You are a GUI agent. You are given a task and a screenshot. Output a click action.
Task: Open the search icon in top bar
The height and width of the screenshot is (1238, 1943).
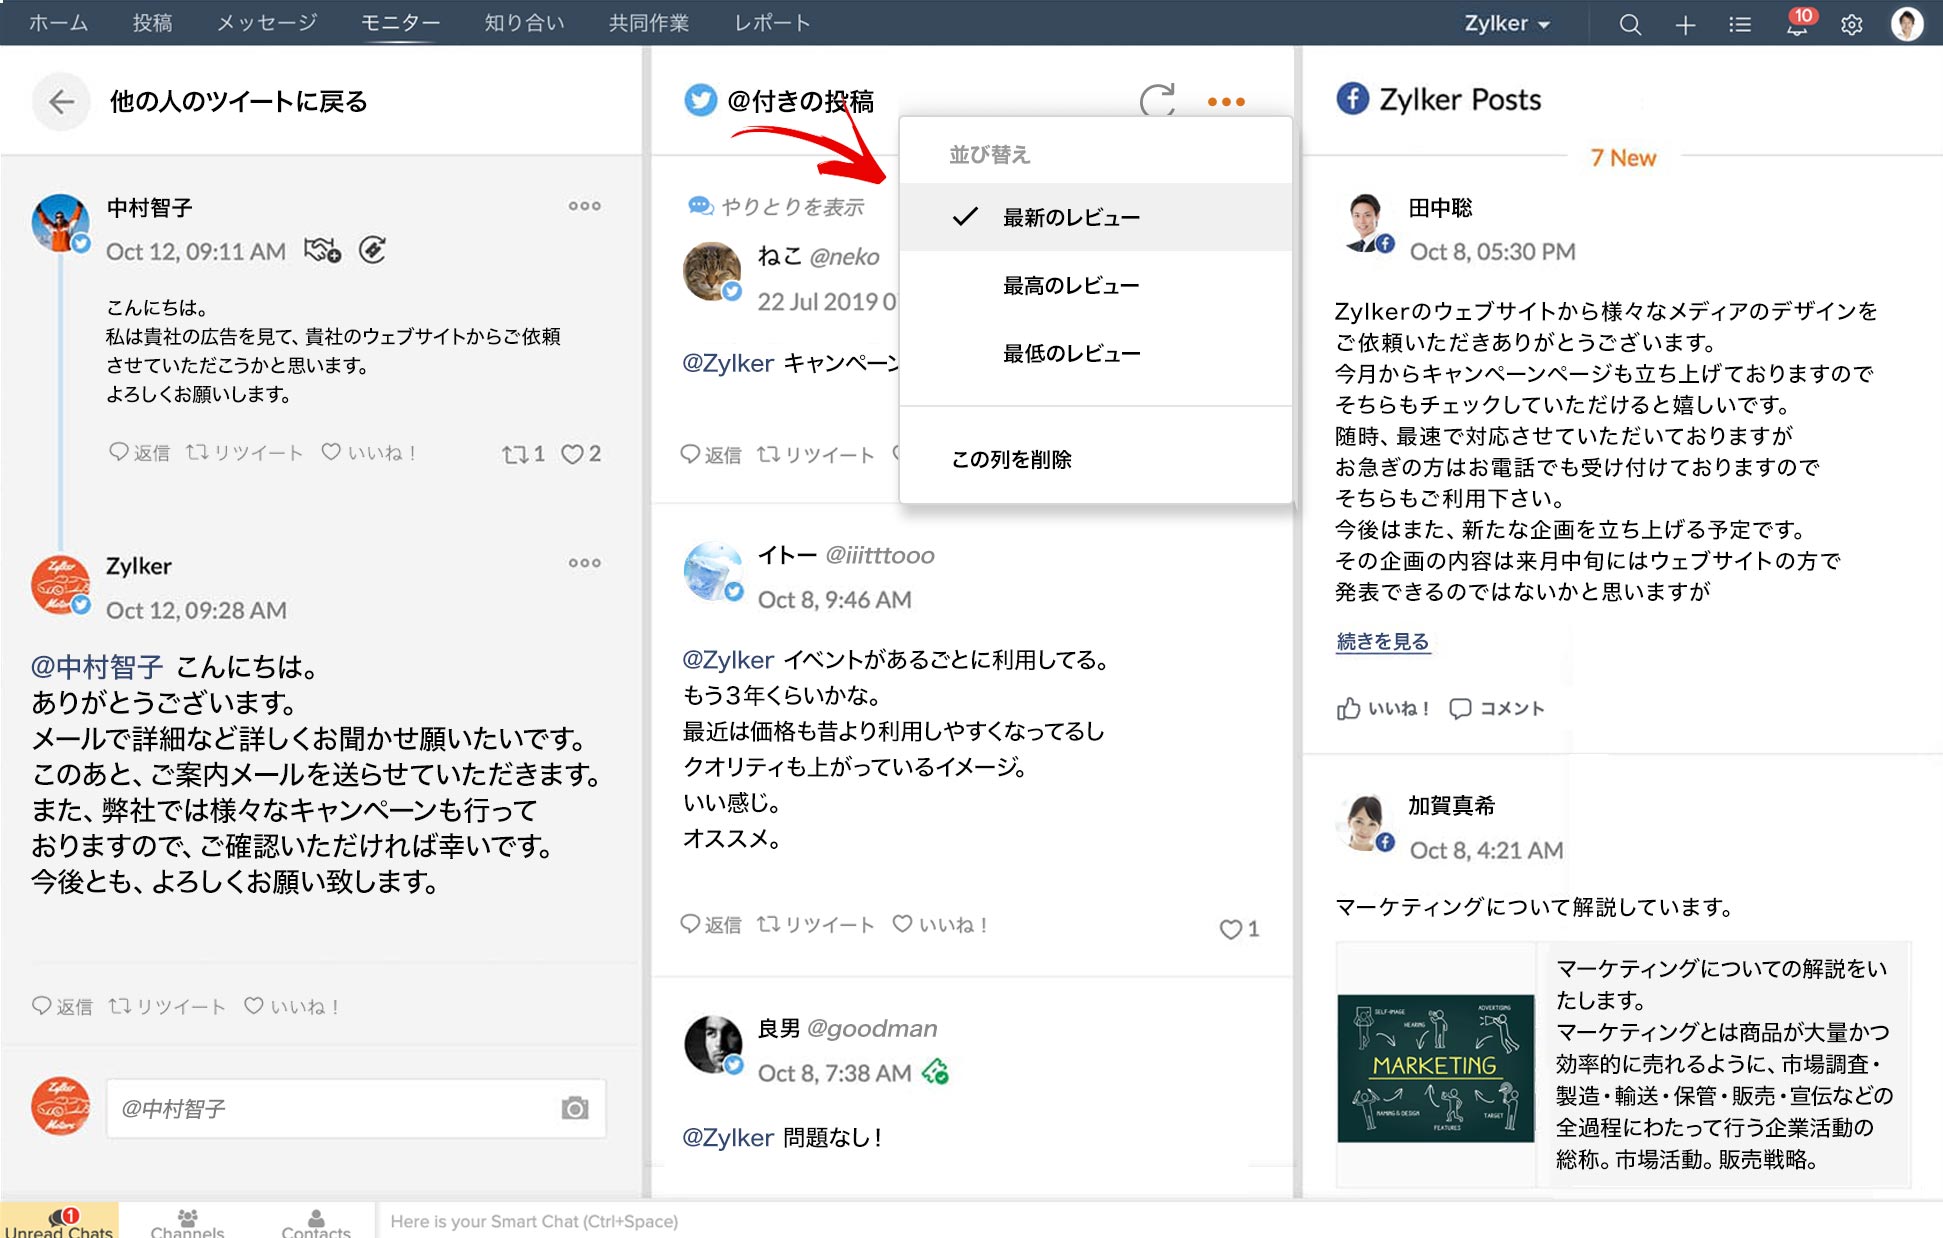(1630, 24)
